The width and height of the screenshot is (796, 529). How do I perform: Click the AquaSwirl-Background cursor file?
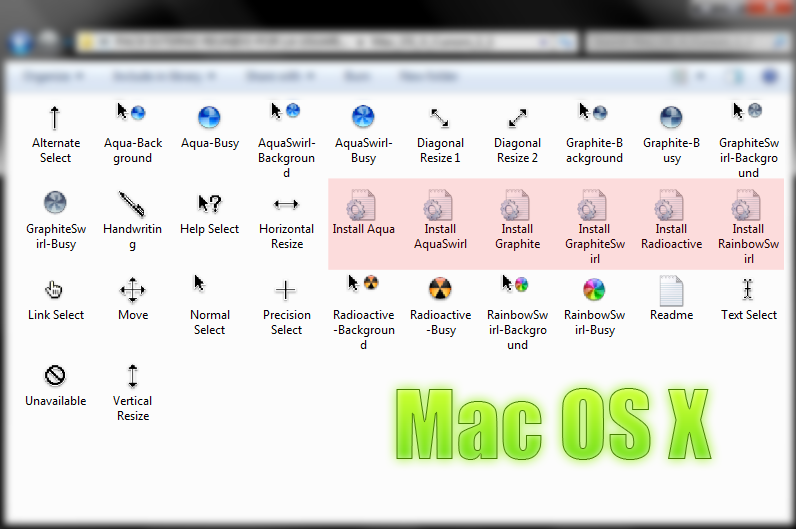click(x=286, y=141)
